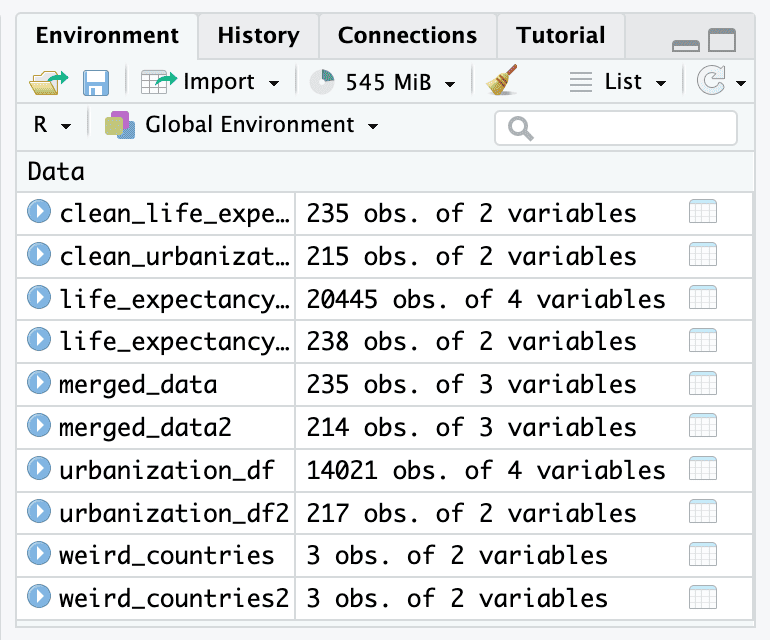The image size is (770, 640).
Task: Expand the urbanization_df2 structure arrow
Action: [x=39, y=512]
